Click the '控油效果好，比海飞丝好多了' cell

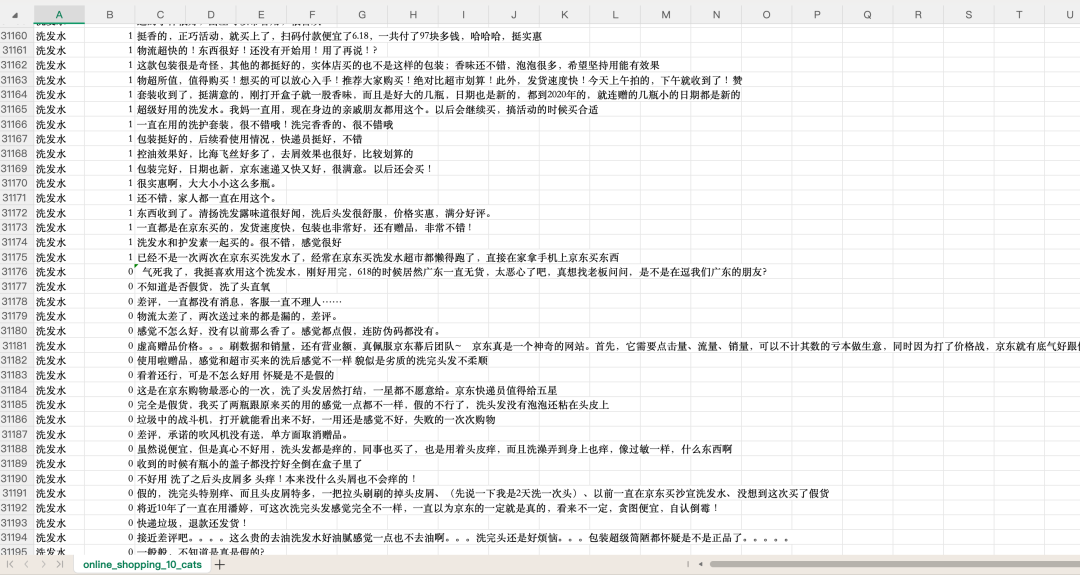click(275, 154)
